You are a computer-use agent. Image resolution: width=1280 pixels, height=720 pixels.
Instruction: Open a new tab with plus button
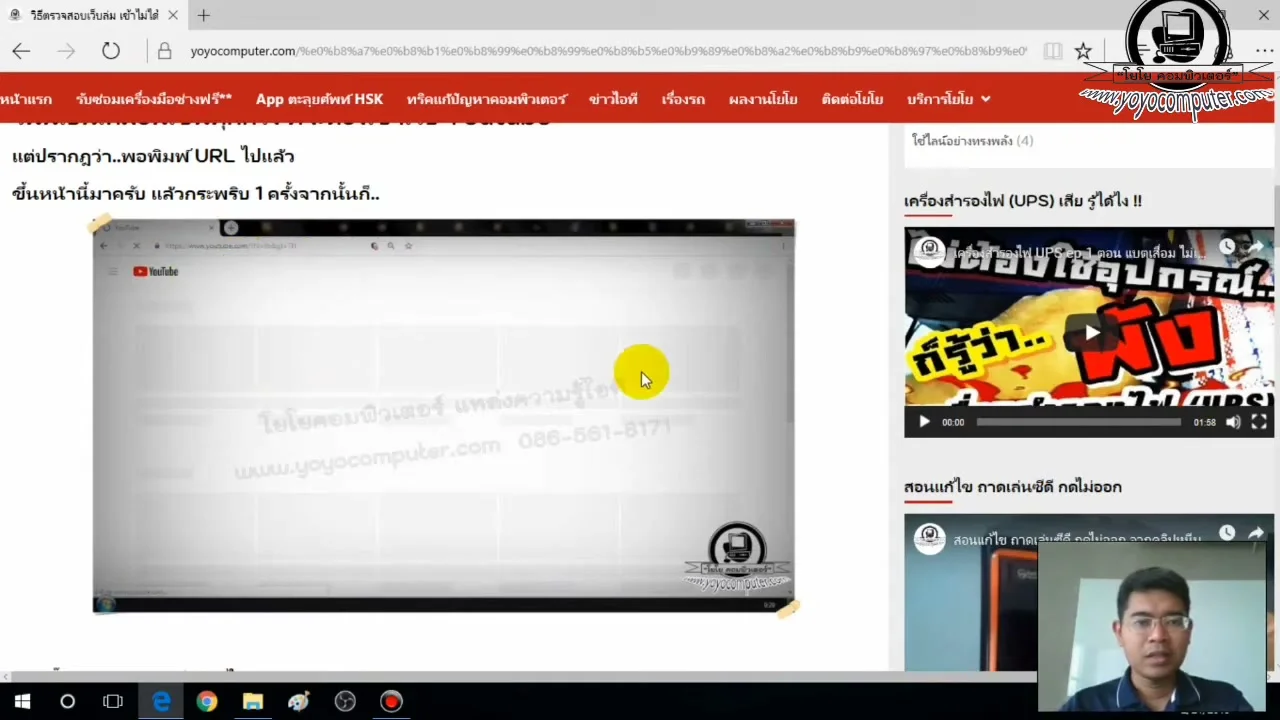[204, 15]
